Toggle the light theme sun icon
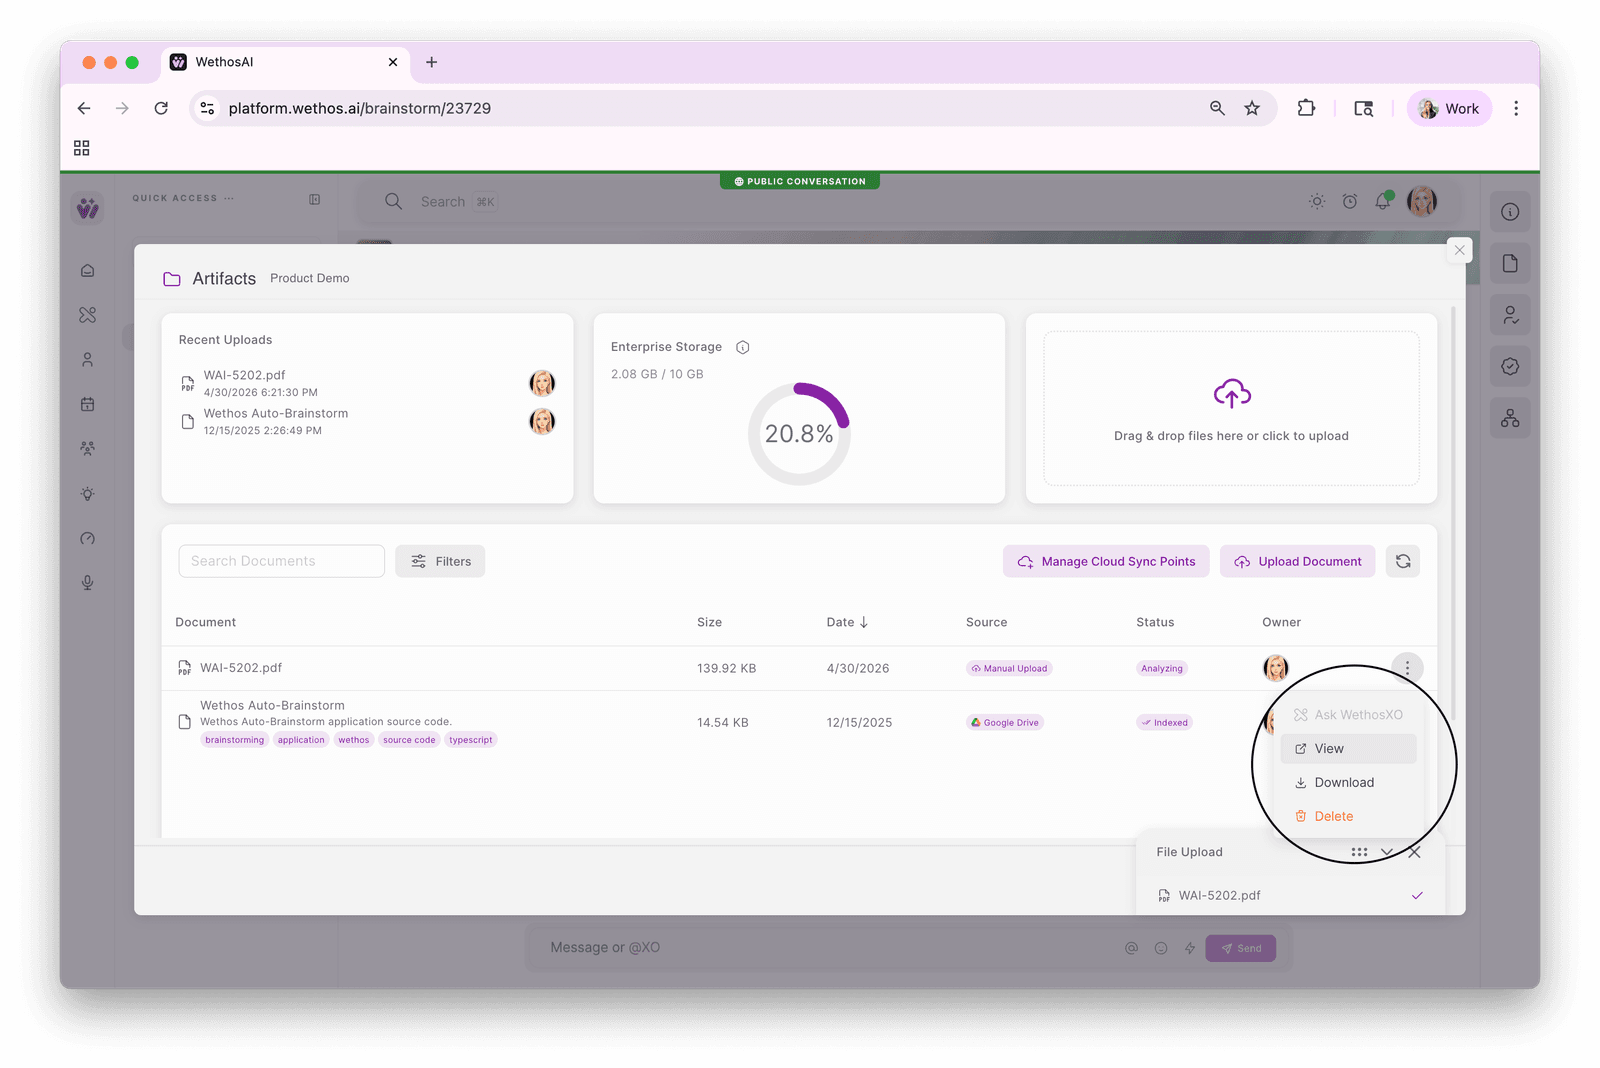This screenshot has width=1600, height=1068. [1317, 201]
